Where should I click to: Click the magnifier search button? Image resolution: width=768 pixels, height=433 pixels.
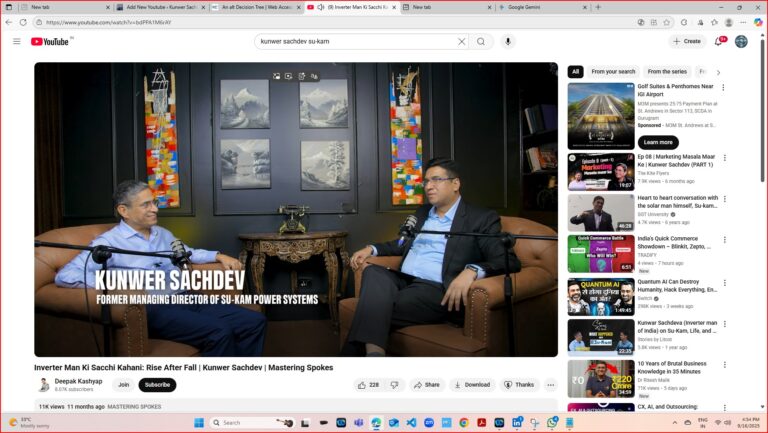(481, 42)
